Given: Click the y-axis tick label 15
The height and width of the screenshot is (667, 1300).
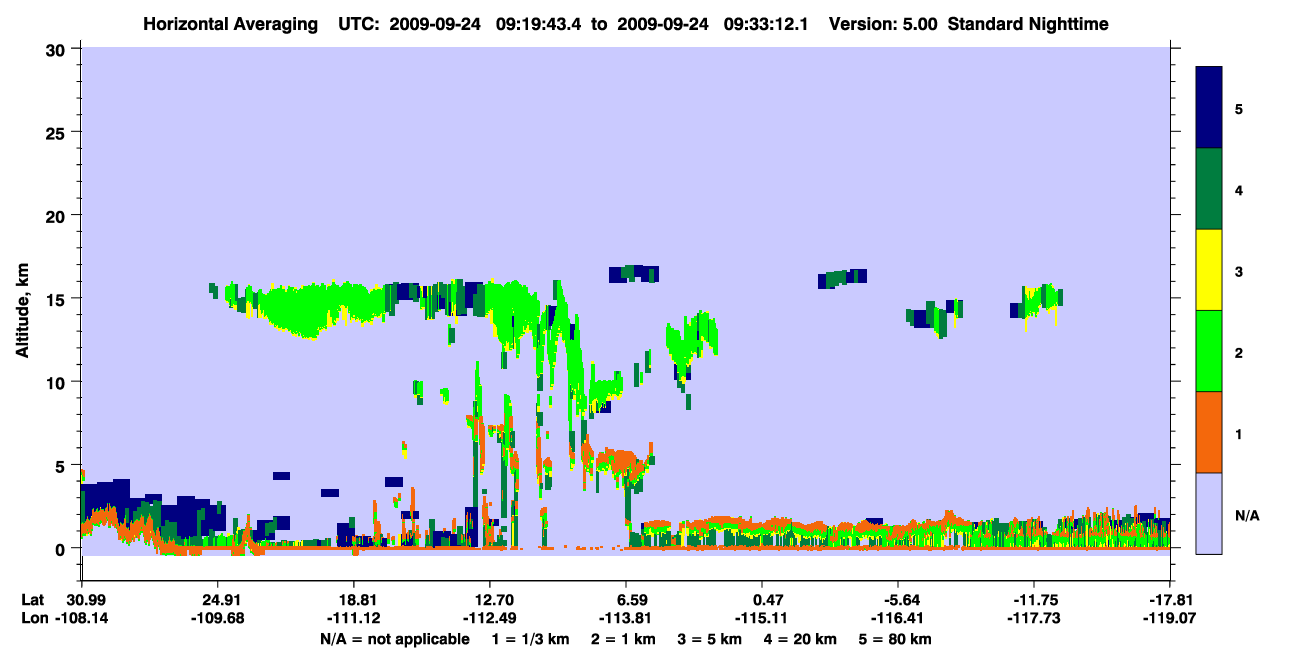Looking at the screenshot, I should tap(56, 299).
